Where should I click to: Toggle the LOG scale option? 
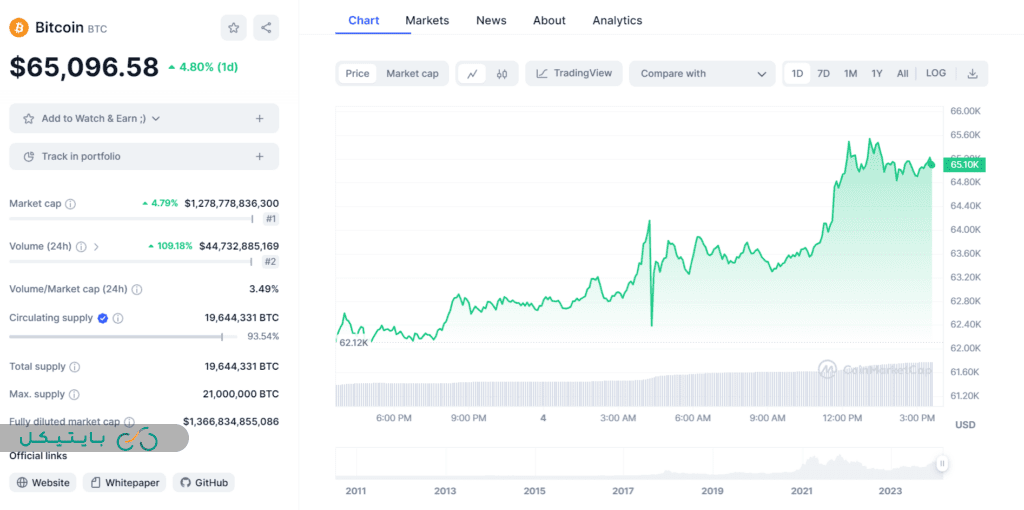[935, 73]
